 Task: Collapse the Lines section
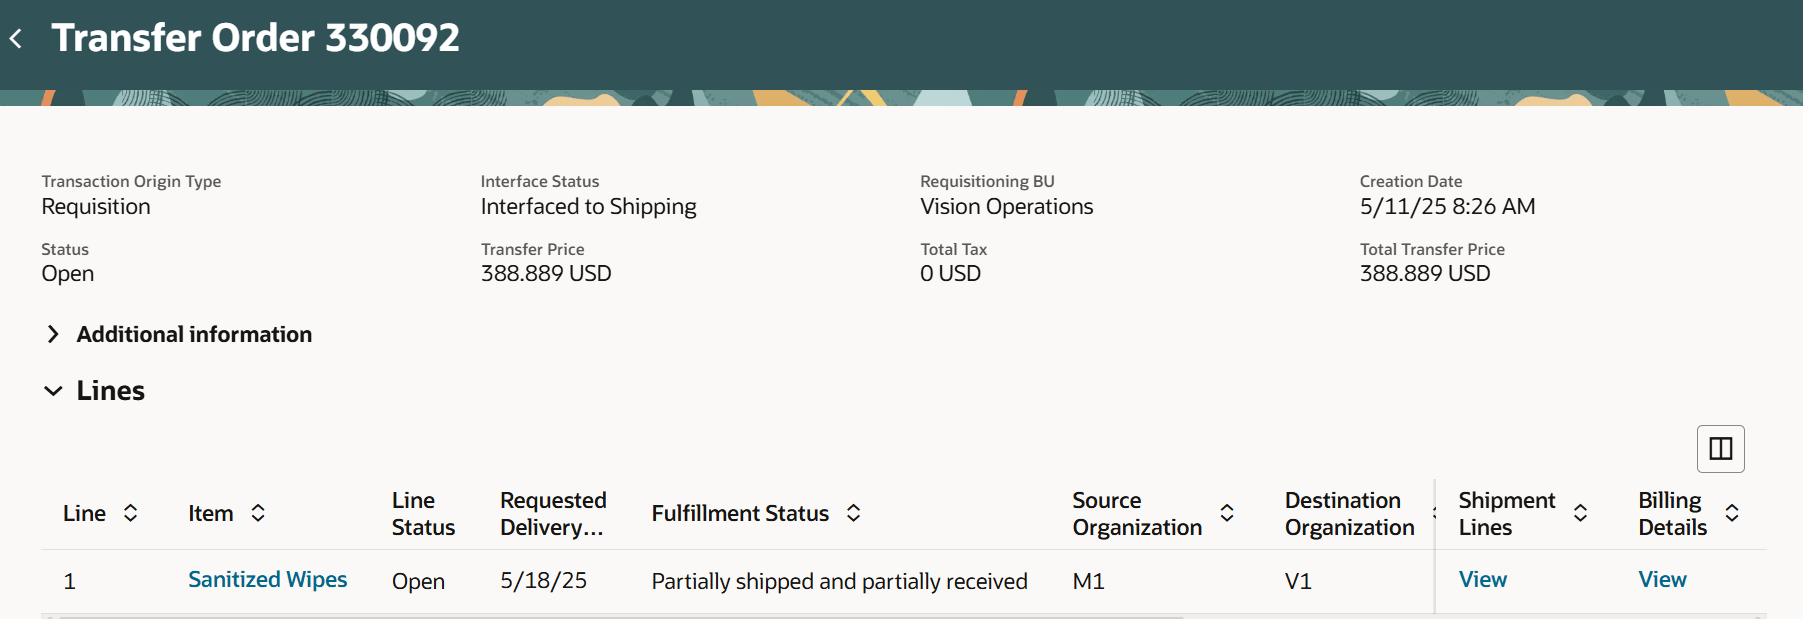54,391
